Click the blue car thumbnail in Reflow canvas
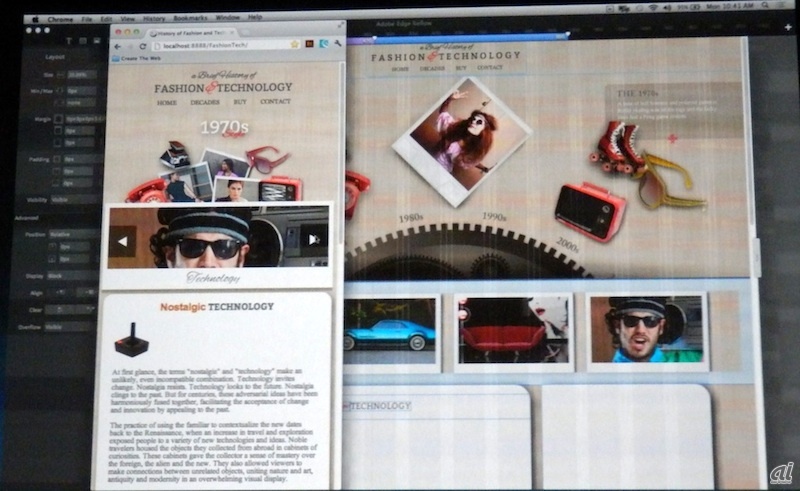The height and width of the screenshot is (491, 800). 391,332
